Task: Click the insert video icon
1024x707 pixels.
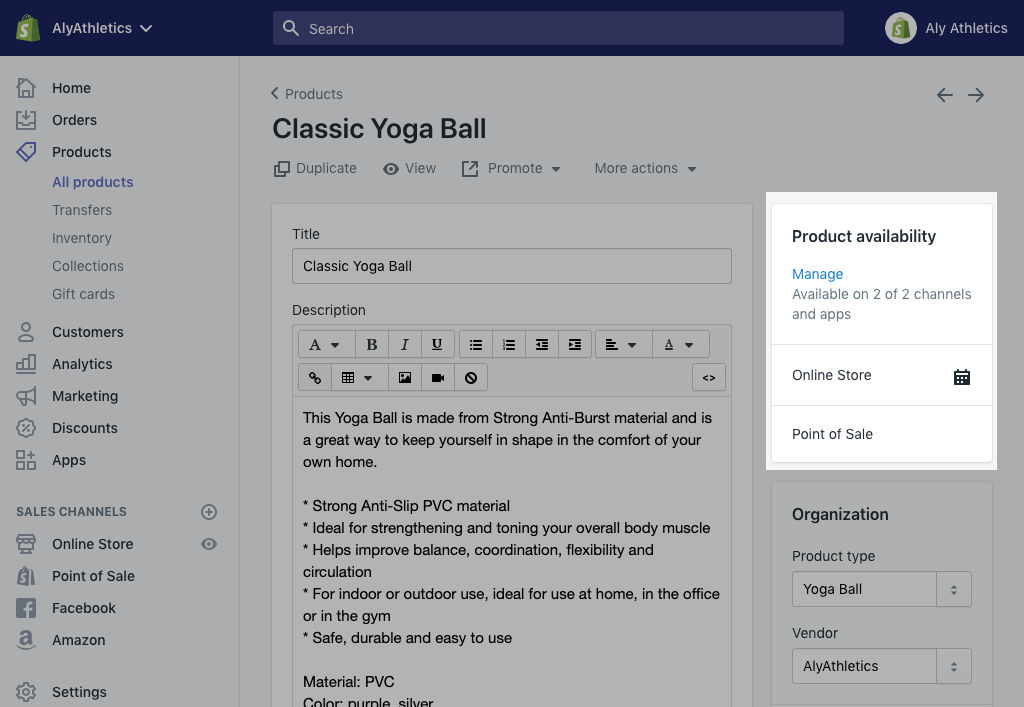Action: point(438,378)
